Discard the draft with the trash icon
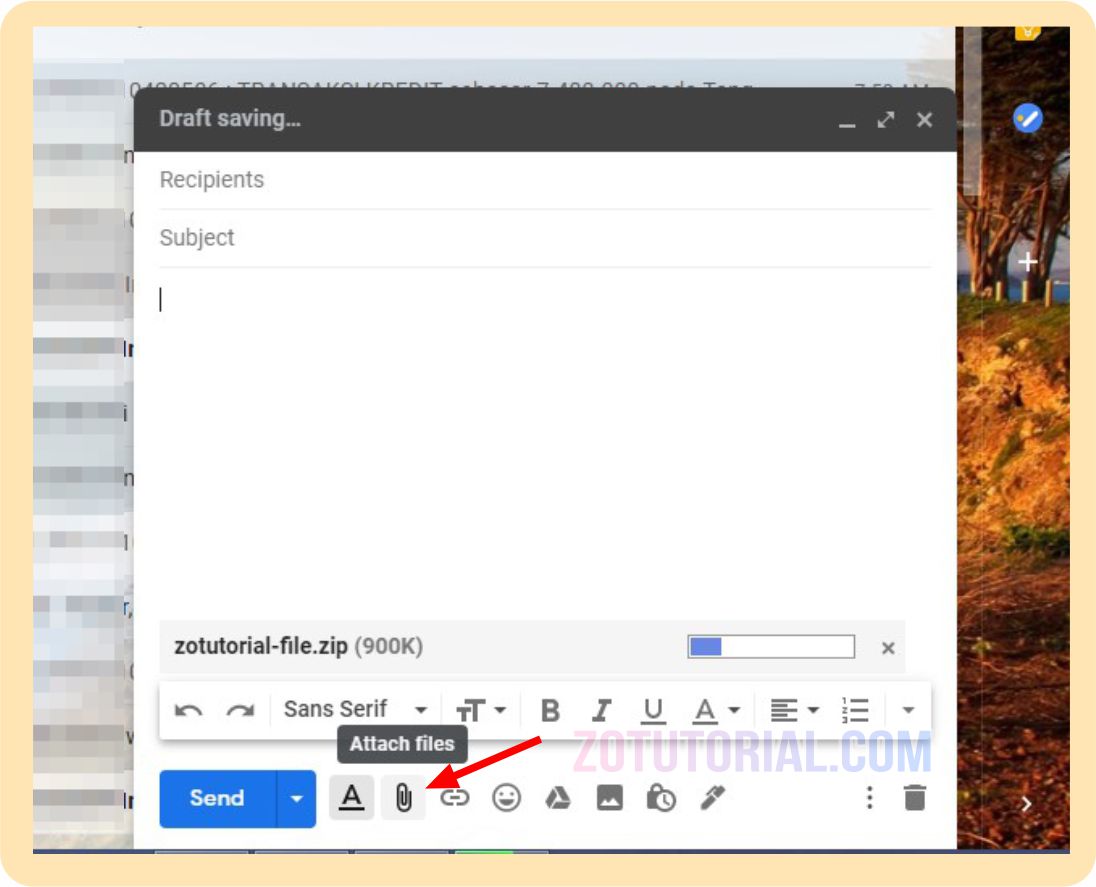Viewport: 1096px width, 887px height. coord(916,798)
